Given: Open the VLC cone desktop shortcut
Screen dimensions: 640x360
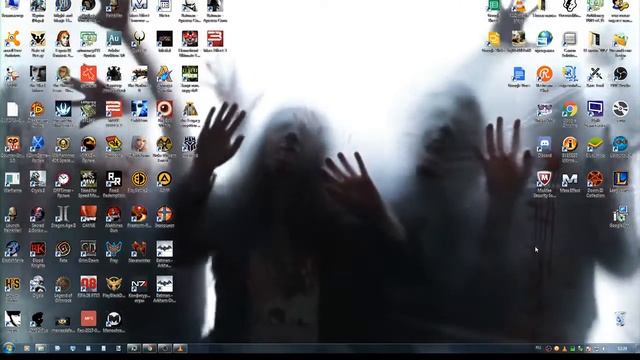Looking at the screenshot, I should pyautogui.click(x=519, y=7).
